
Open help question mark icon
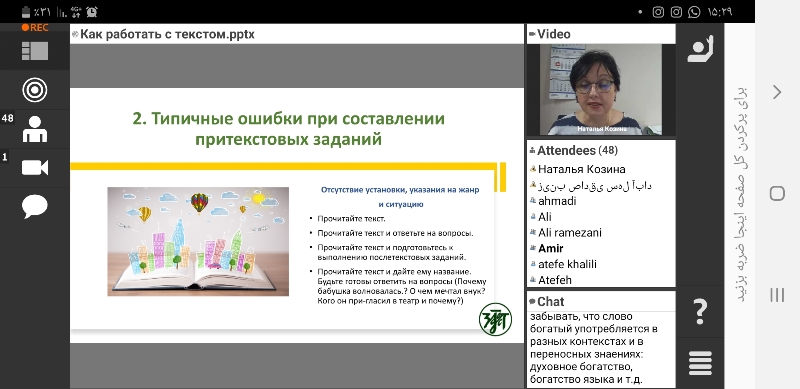pos(700,311)
